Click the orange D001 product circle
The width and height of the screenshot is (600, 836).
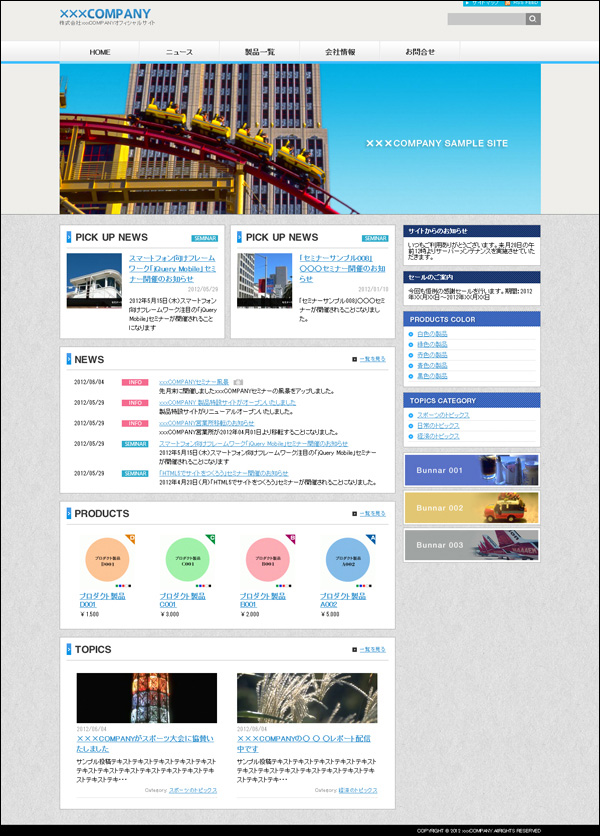107,560
